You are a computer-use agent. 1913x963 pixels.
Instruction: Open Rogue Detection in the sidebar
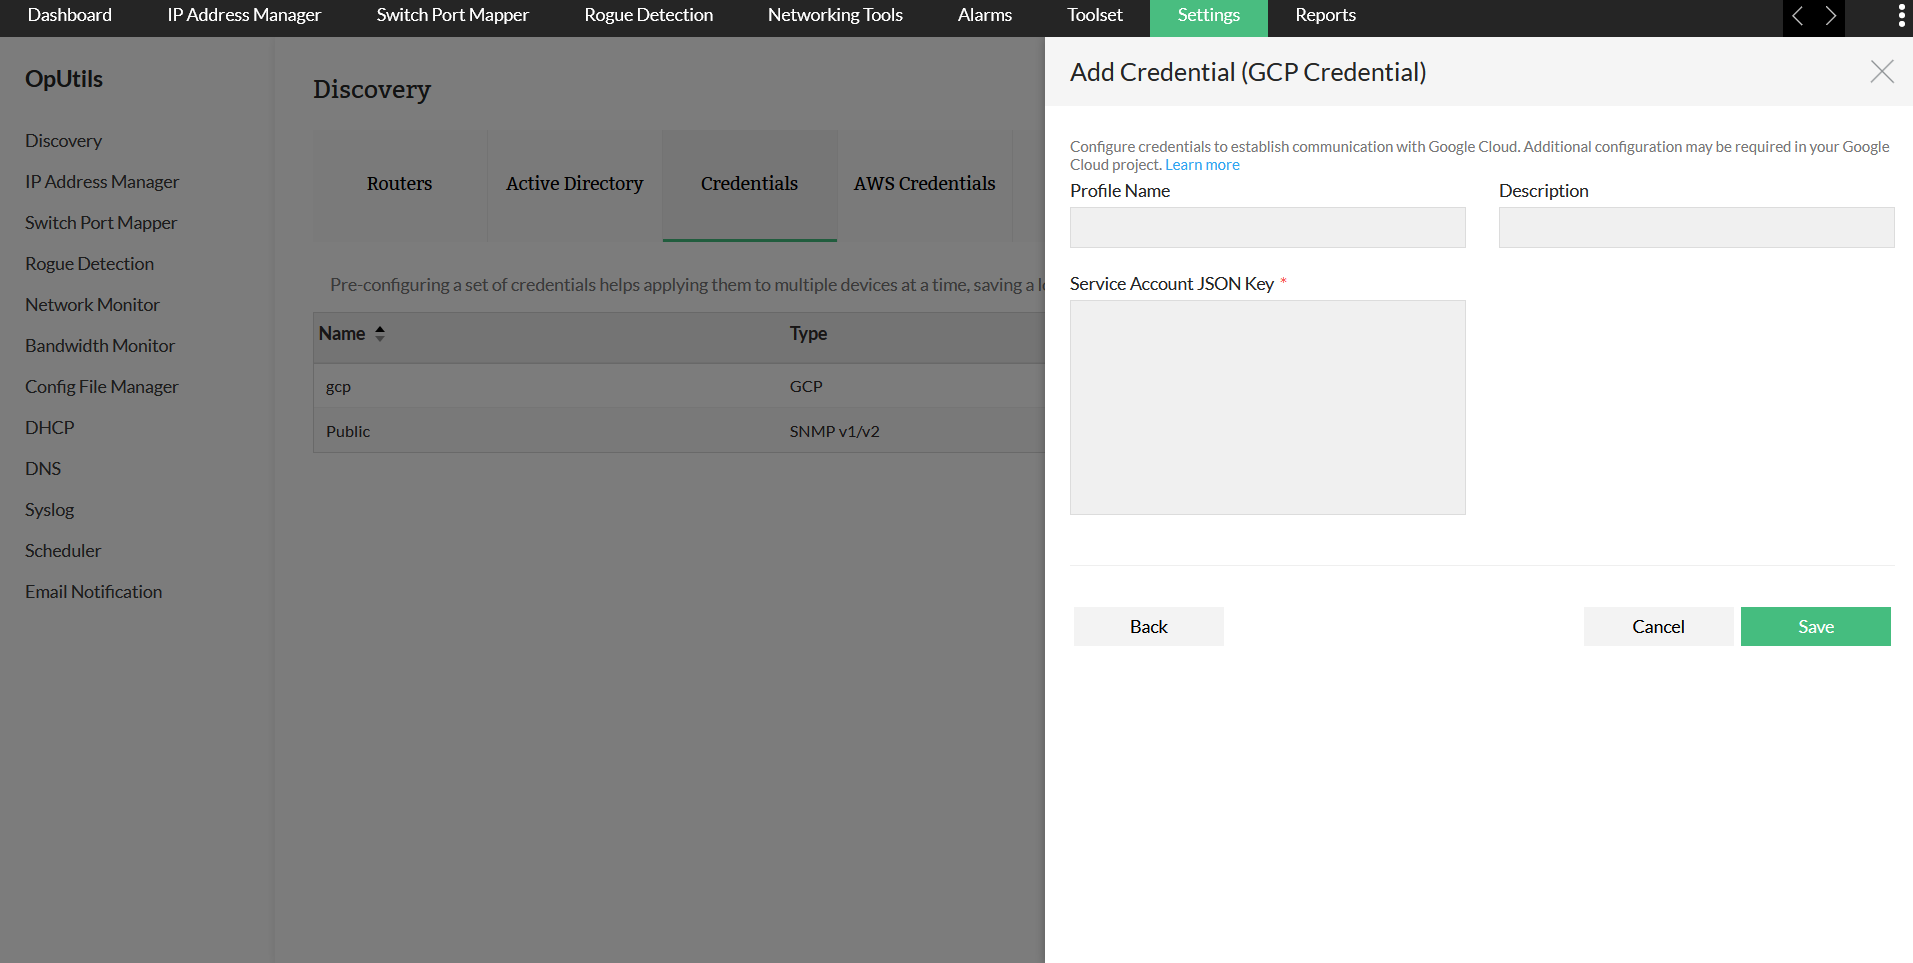[x=90, y=264]
